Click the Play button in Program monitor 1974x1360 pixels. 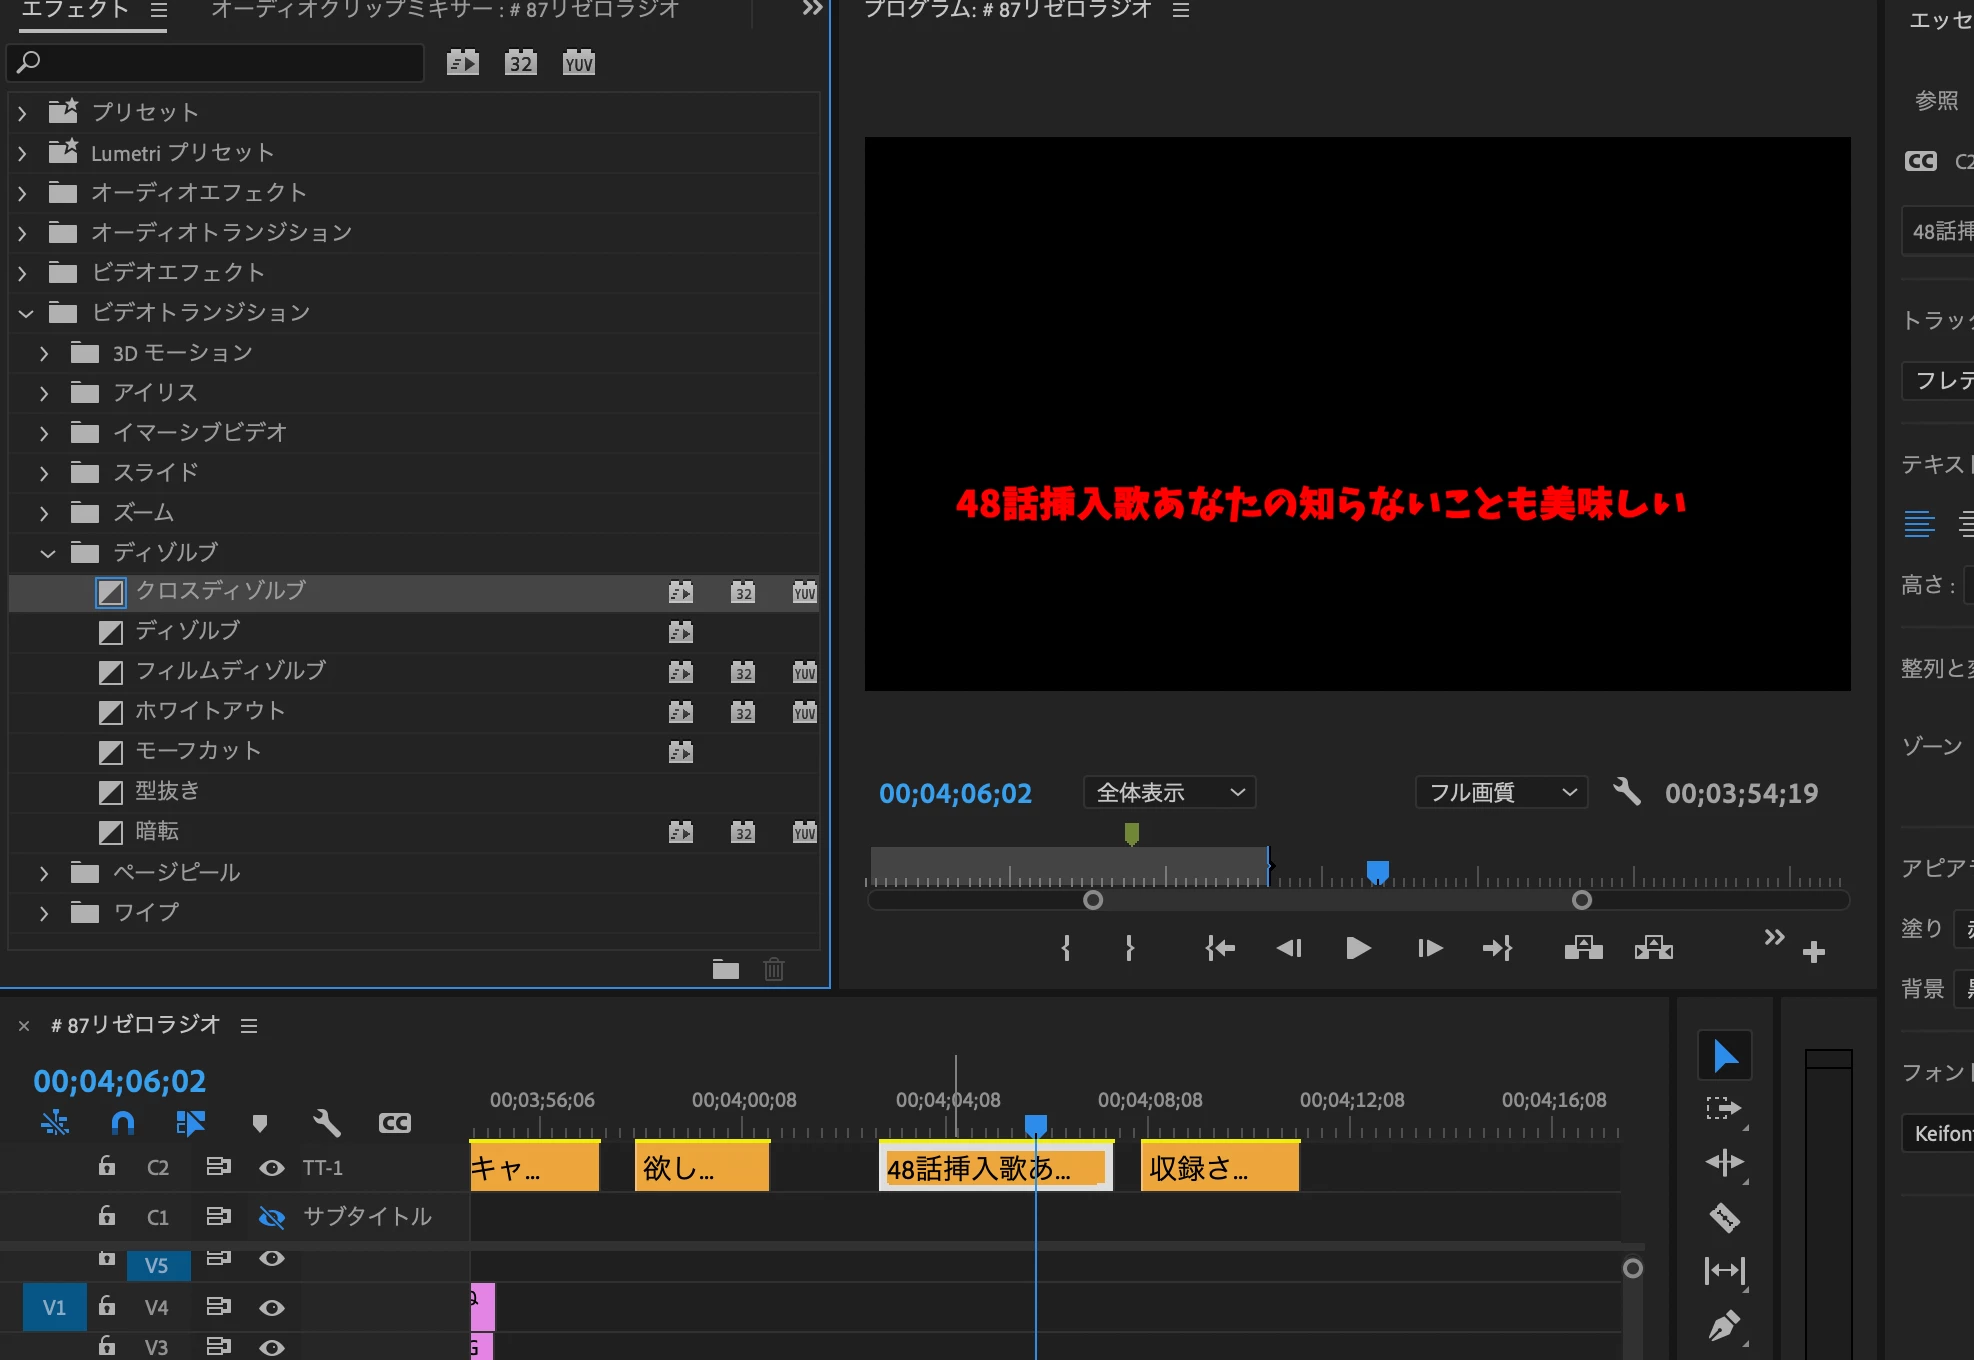pos(1358,948)
